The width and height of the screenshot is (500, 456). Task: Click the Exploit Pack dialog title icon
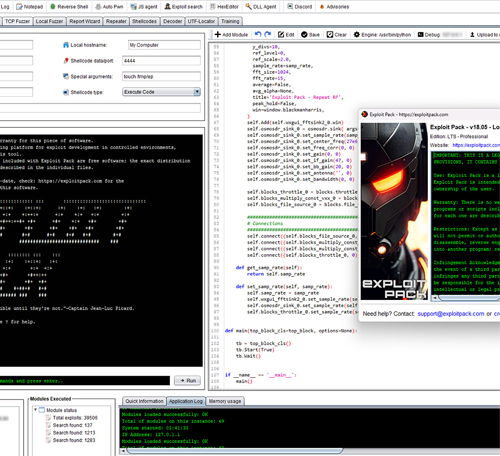(x=365, y=114)
